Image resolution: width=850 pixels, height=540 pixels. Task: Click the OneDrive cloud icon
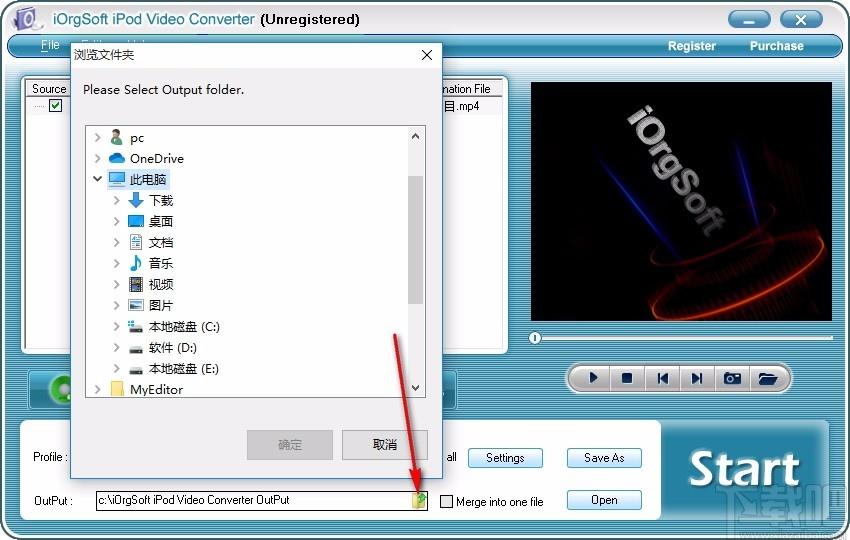pyautogui.click(x=117, y=158)
